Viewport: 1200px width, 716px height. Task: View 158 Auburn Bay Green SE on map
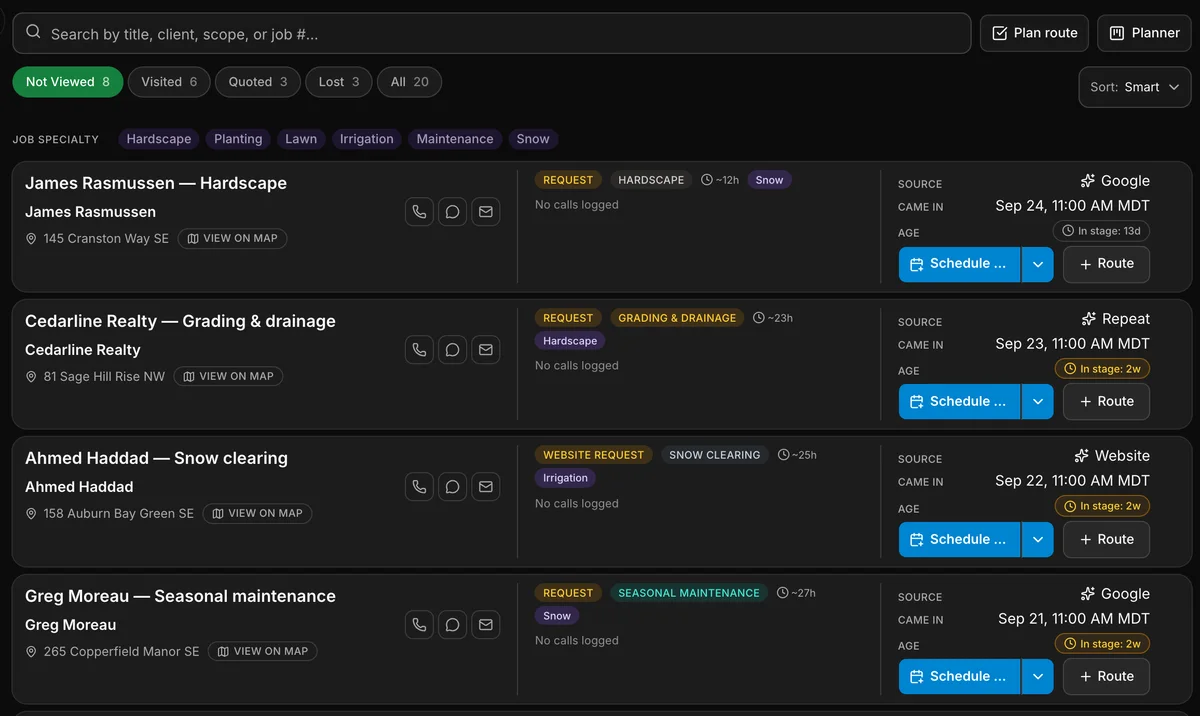coord(258,514)
